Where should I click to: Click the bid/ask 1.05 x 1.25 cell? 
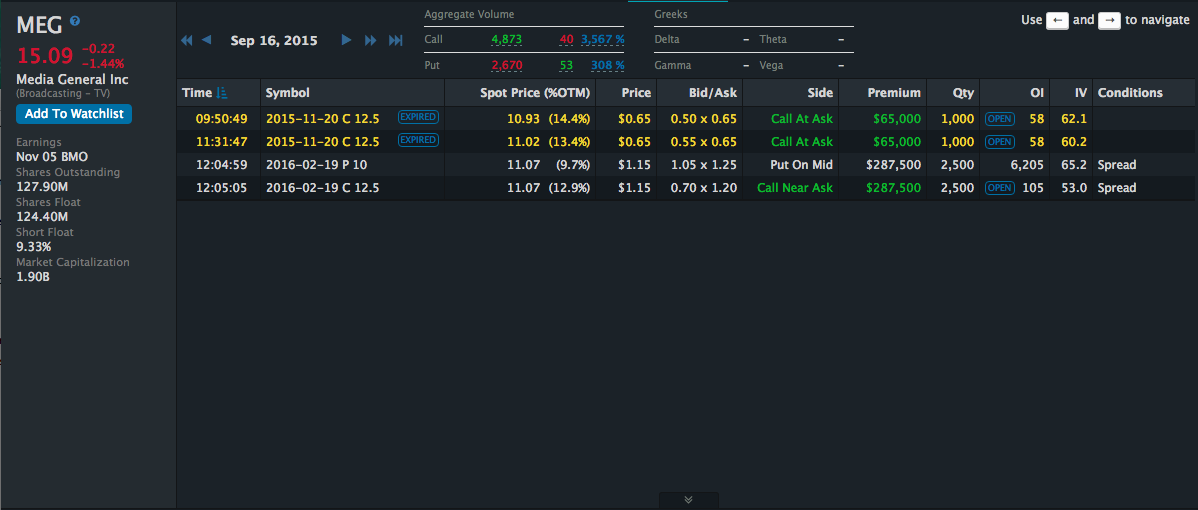pyautogui.click(x=704, y=165)
